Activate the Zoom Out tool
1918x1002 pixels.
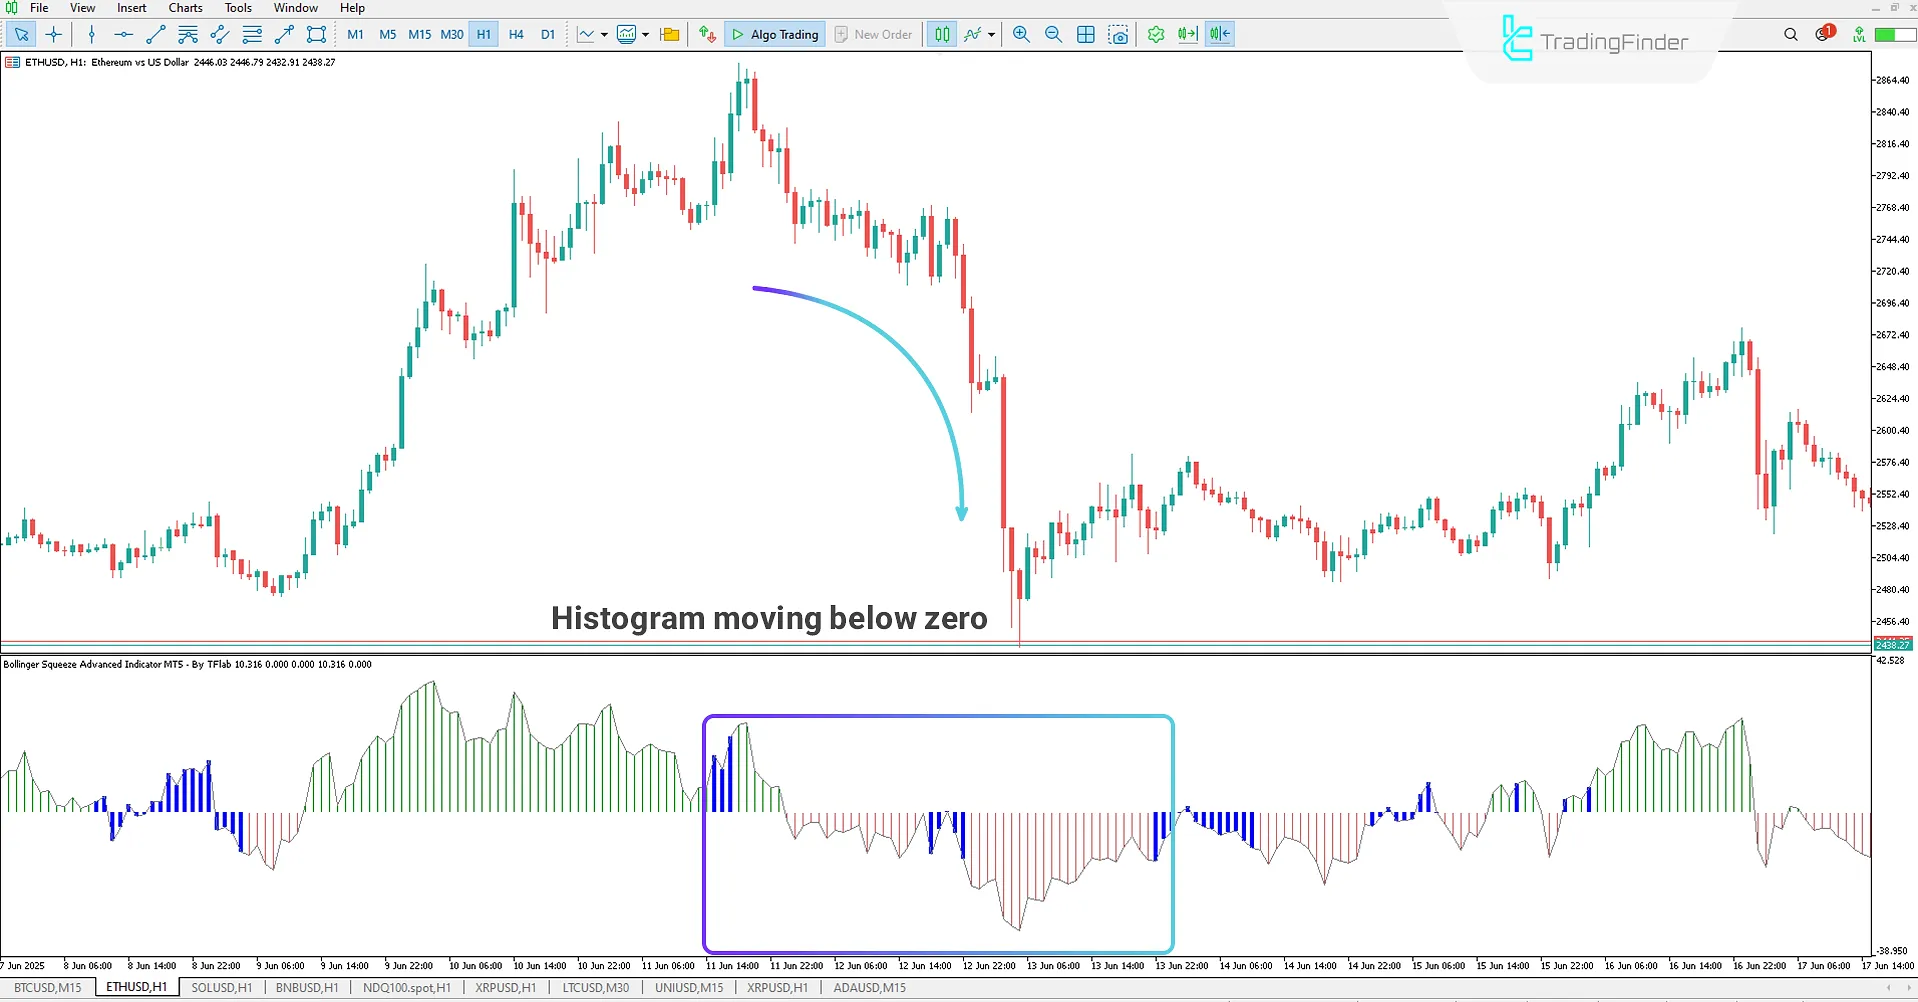[x=1052, y=34]
